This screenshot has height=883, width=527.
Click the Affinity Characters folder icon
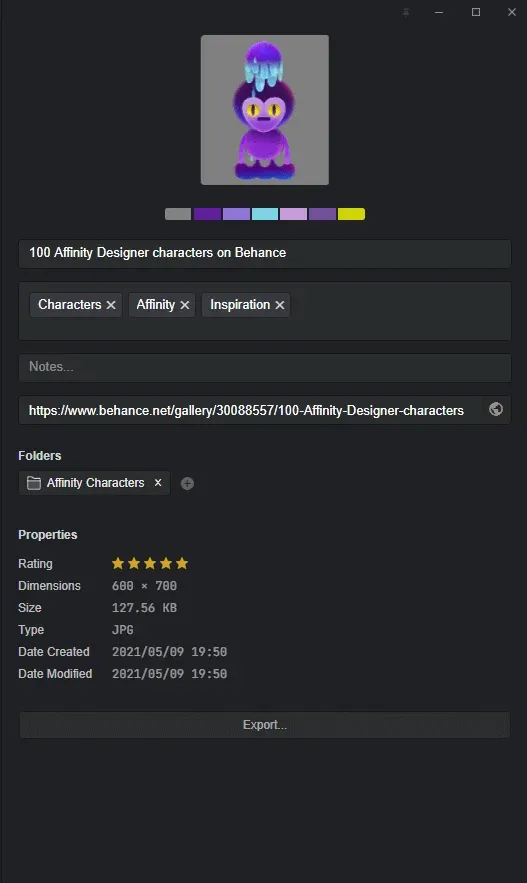click(34, 483)
